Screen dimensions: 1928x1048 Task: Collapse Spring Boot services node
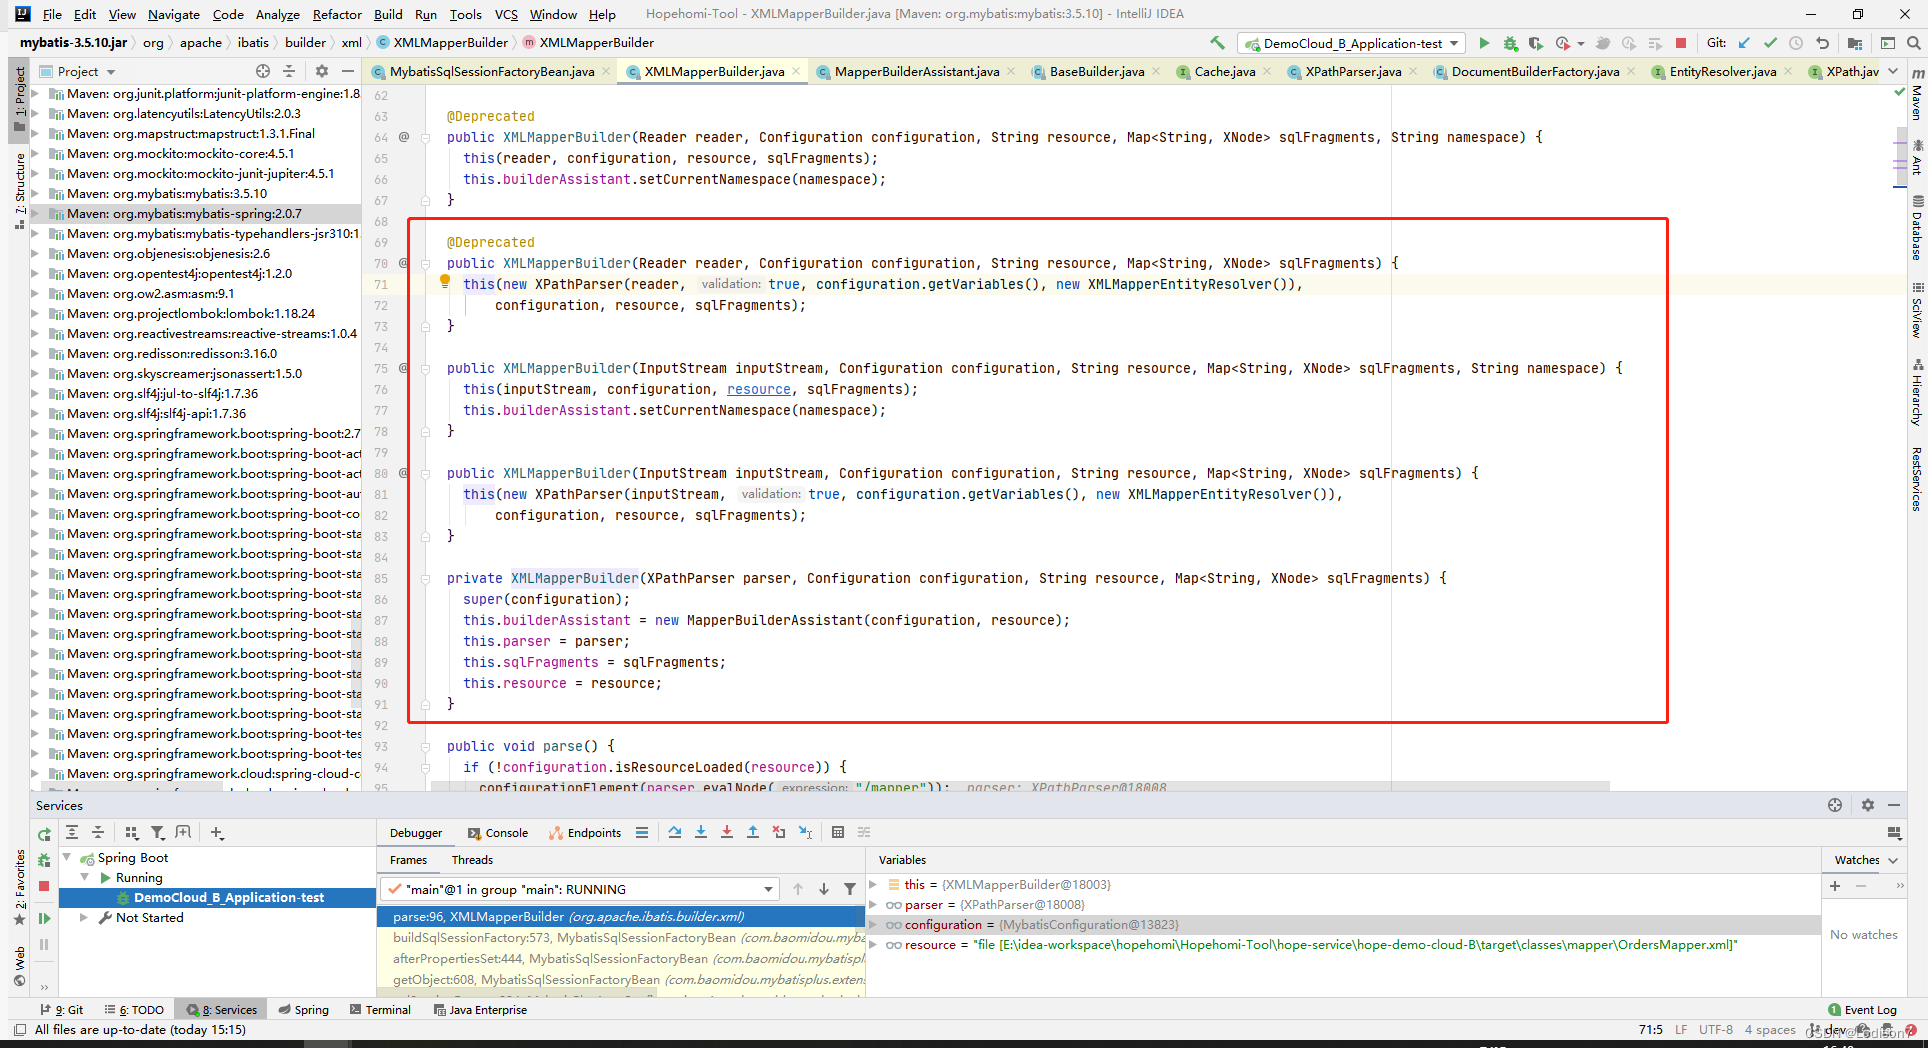pyautogui.click(x=67, y=857)
